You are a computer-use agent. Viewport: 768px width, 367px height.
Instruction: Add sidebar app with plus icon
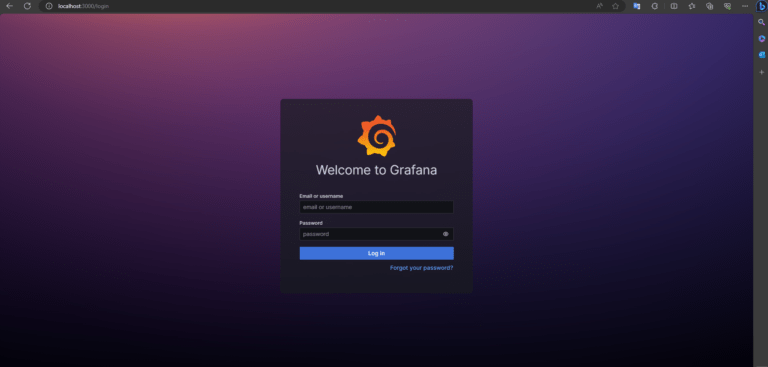761,72
